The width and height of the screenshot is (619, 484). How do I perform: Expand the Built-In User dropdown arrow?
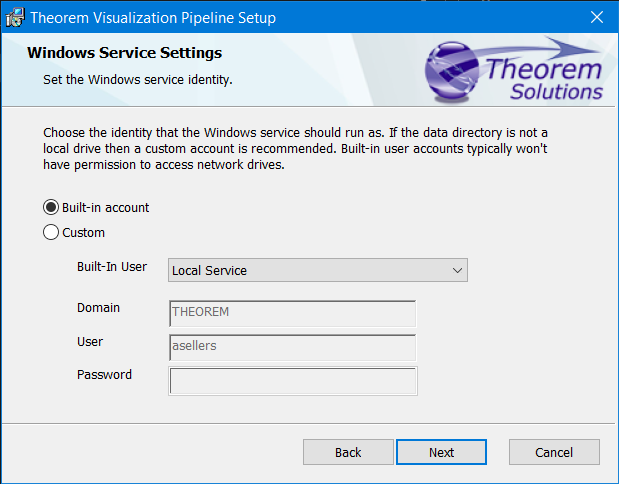(457, 270)
